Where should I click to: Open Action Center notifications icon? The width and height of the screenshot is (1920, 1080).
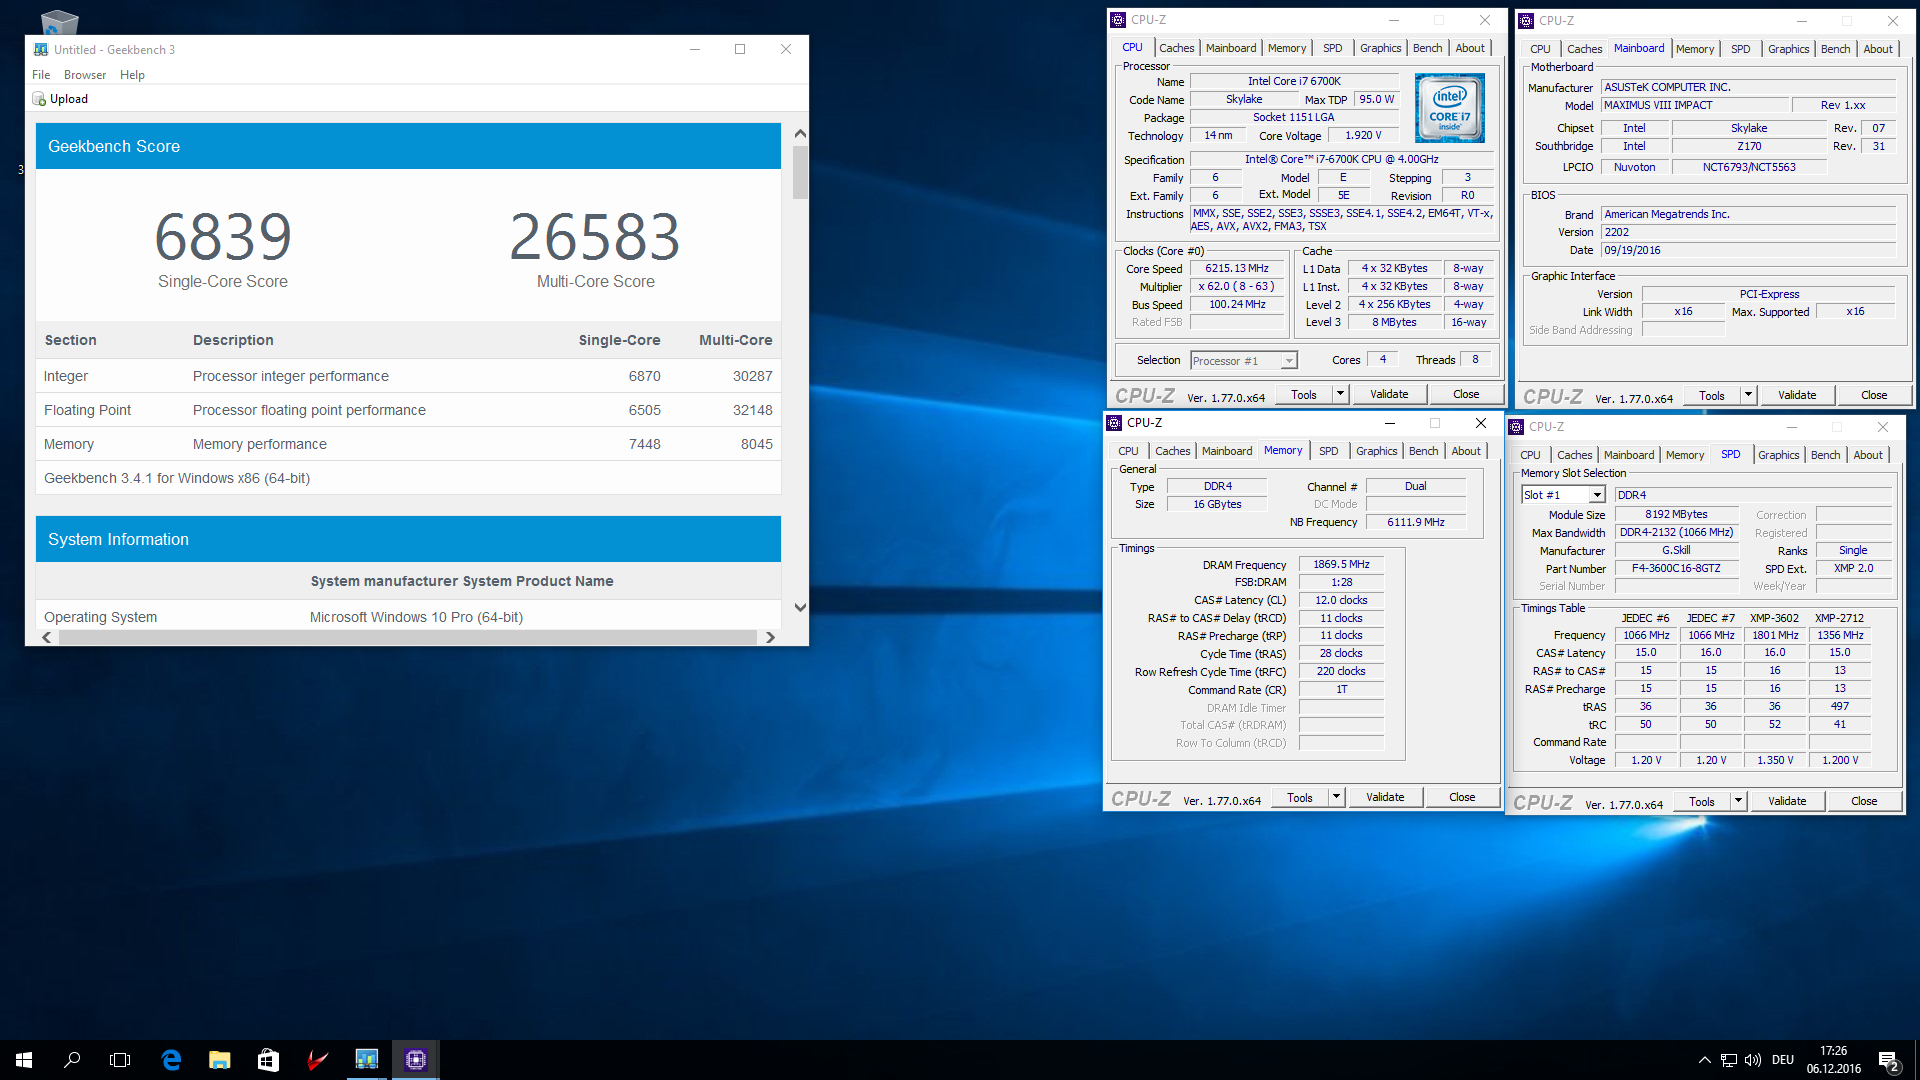click(x=1889, y=1061)
